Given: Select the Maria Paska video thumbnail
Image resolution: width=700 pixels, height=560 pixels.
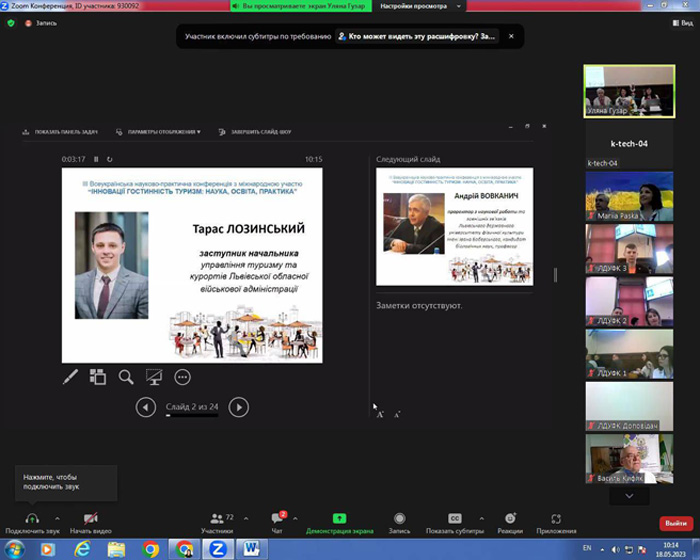Looking at the screenshot, I should coord(629,196).
